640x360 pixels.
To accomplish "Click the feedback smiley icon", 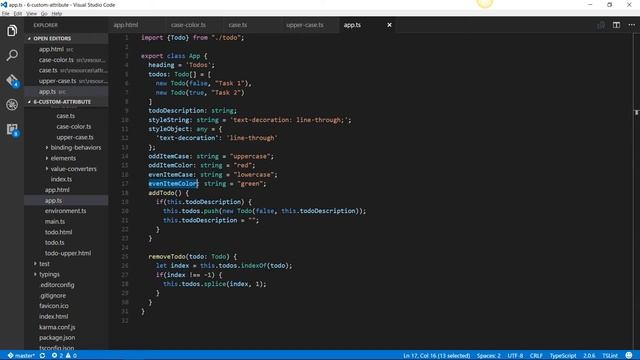I will [629, 356].
